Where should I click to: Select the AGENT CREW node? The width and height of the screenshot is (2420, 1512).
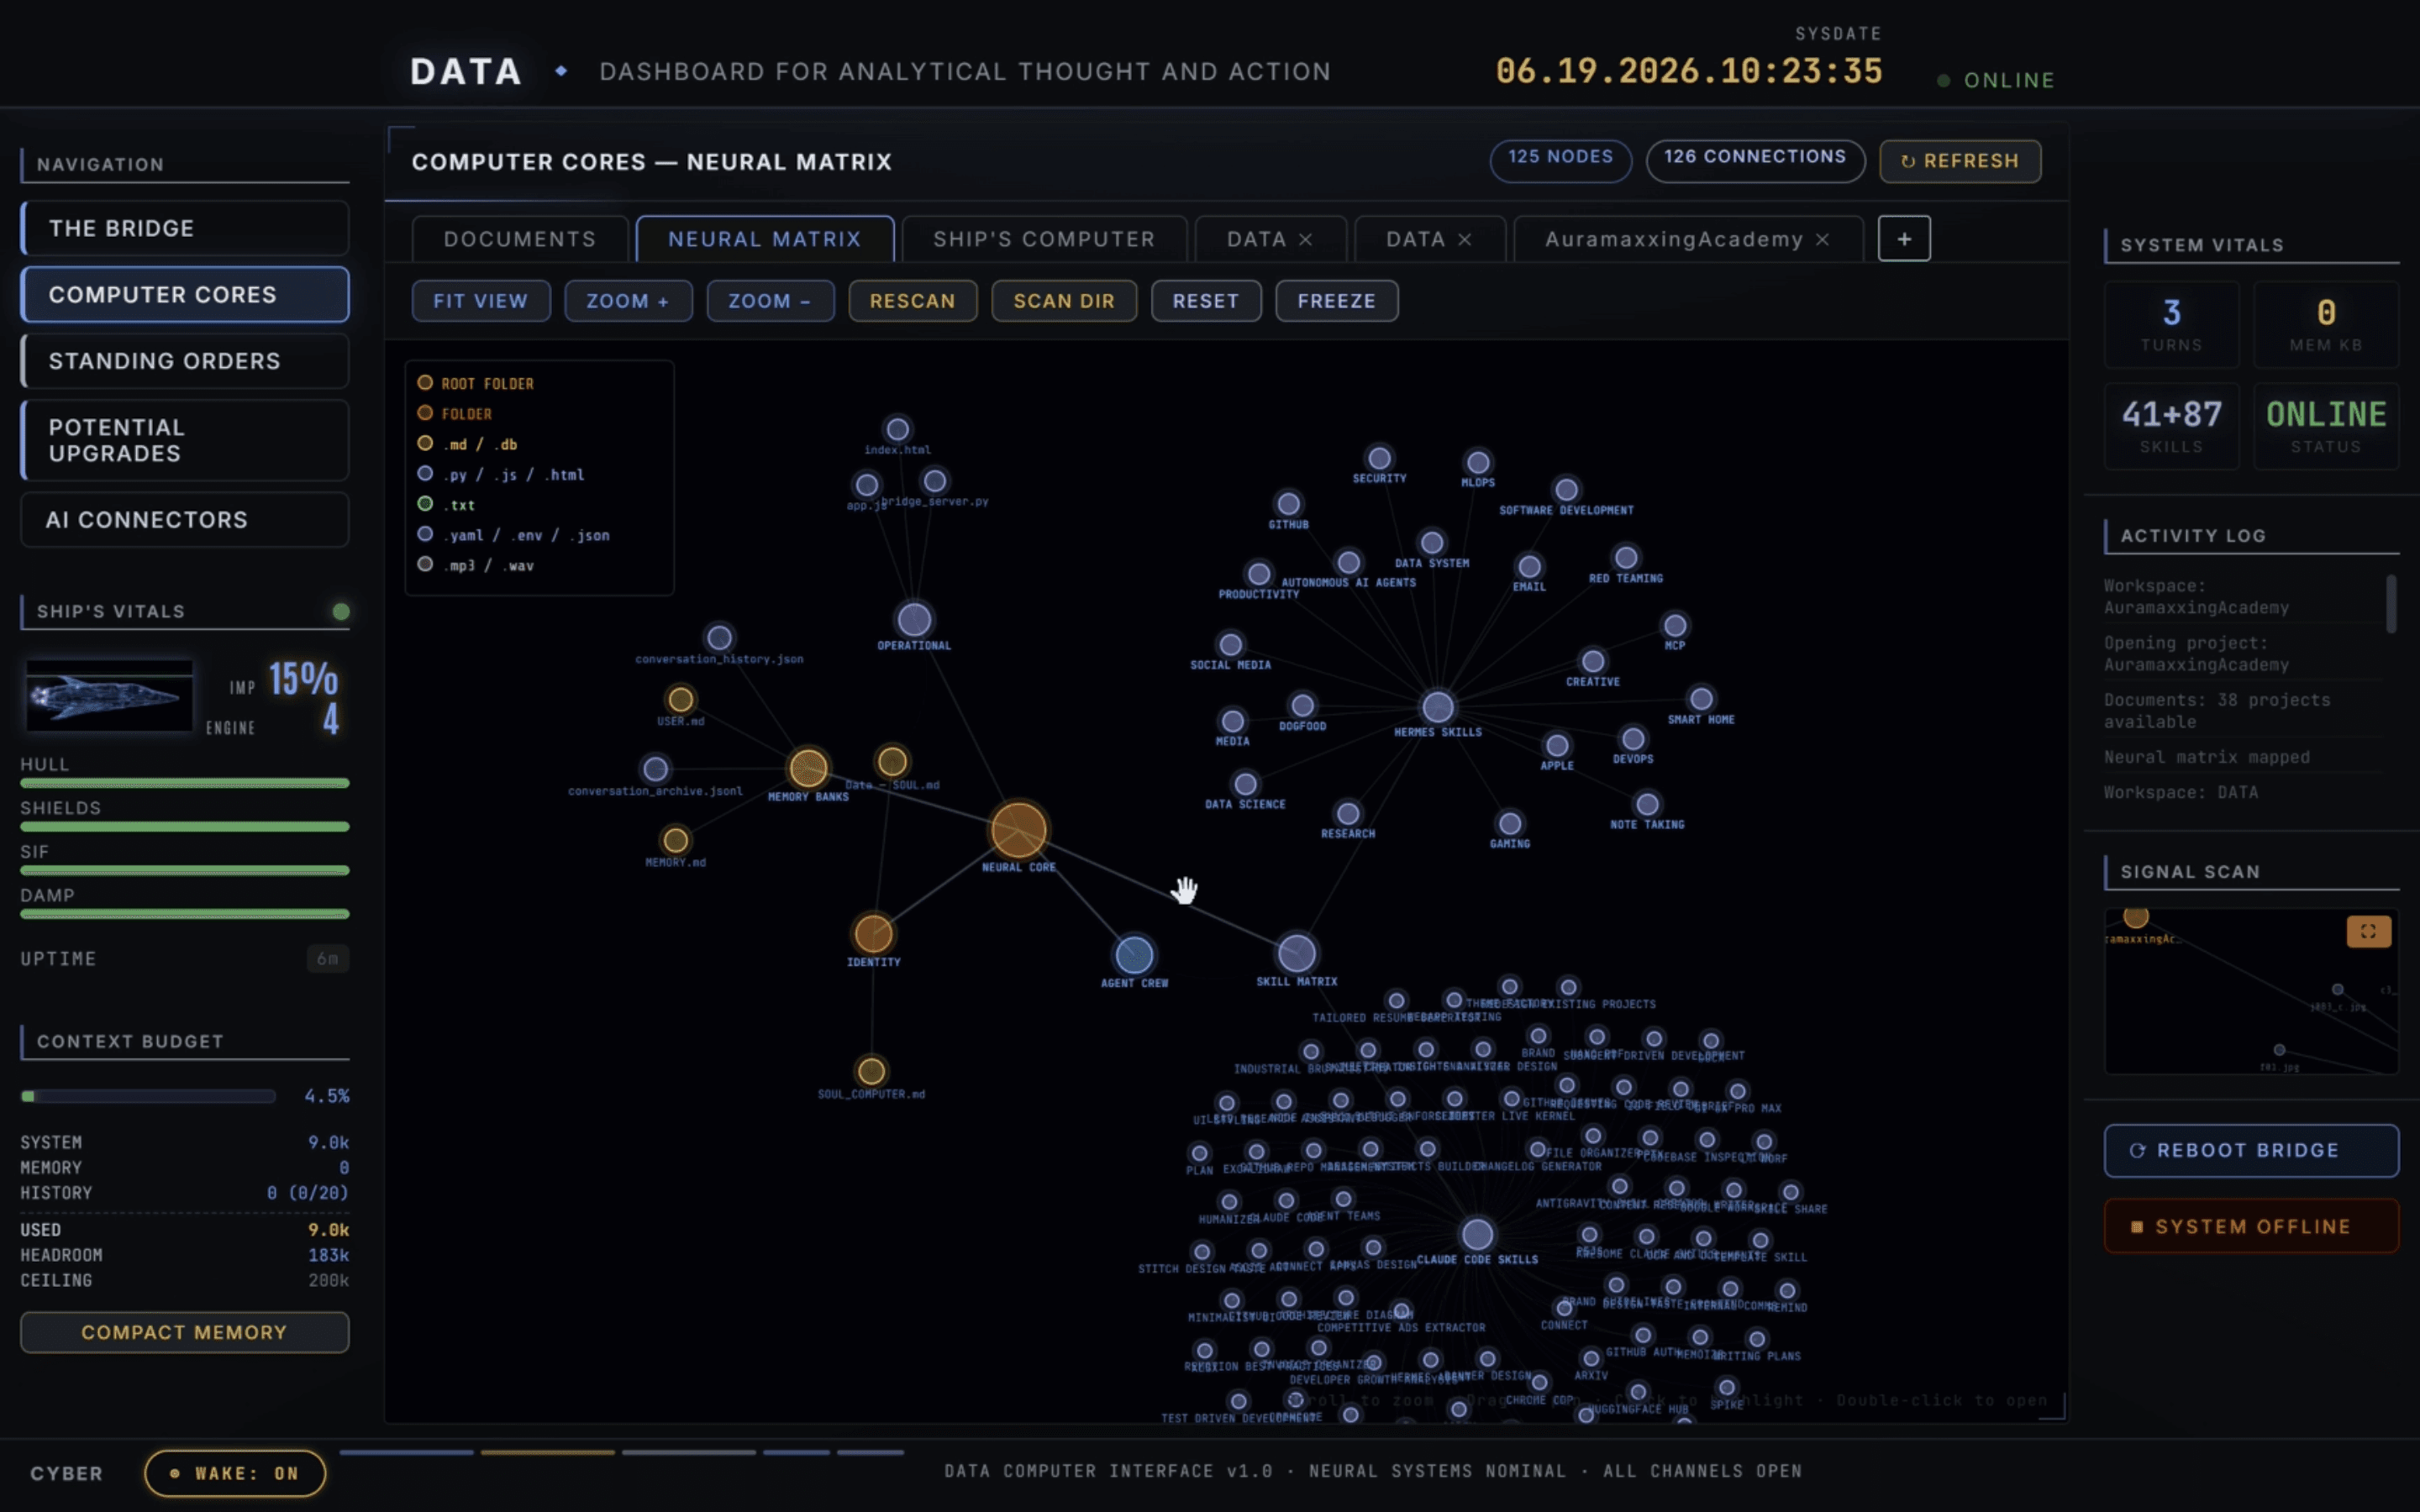tap(1134, 954)
